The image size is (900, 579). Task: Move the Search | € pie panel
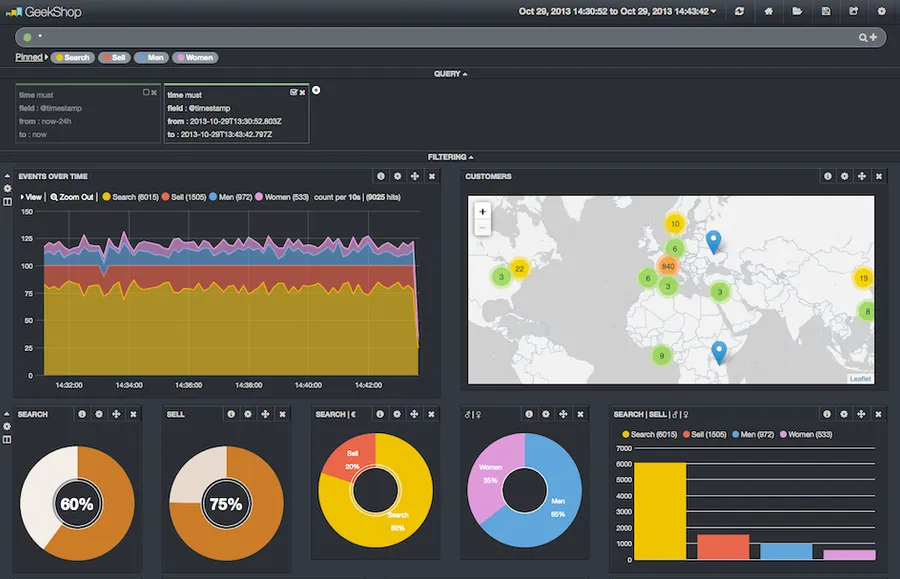(x=414, y=414)
